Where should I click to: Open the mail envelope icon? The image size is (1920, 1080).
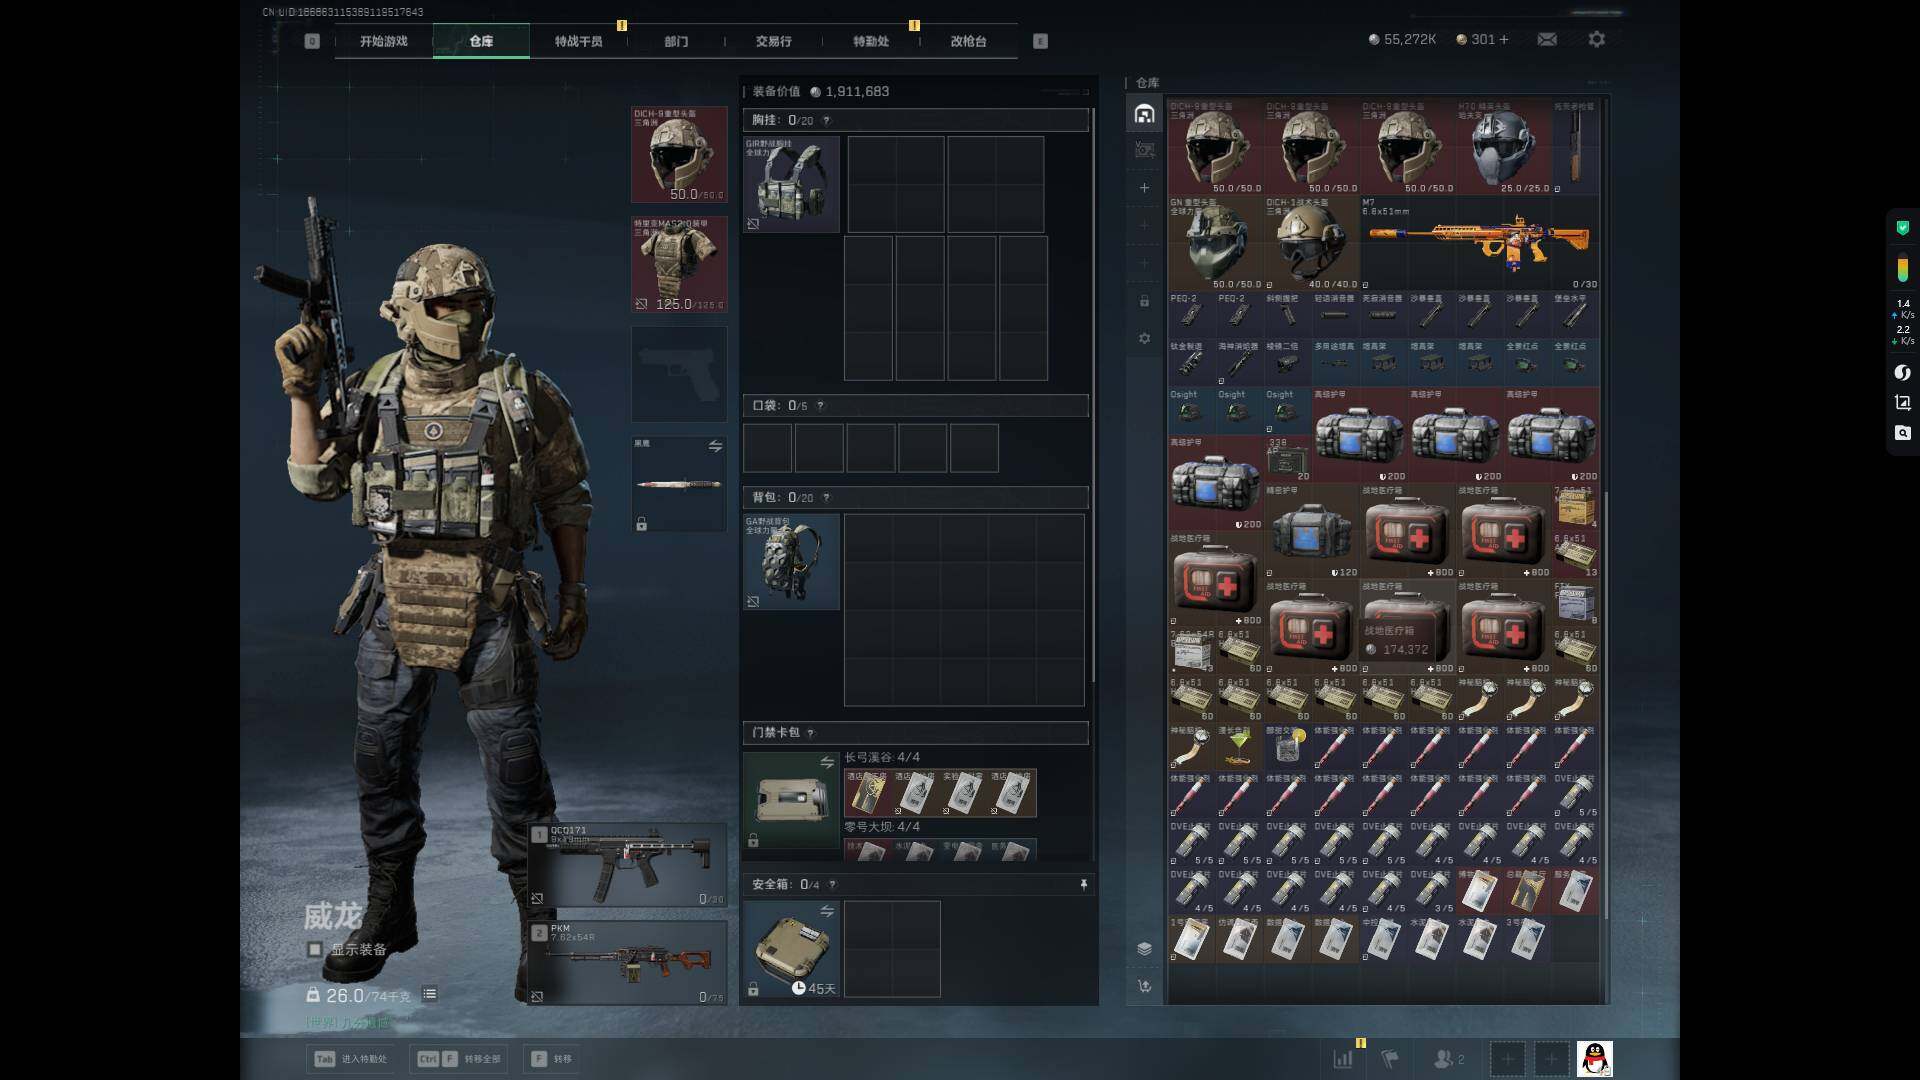1547,39
